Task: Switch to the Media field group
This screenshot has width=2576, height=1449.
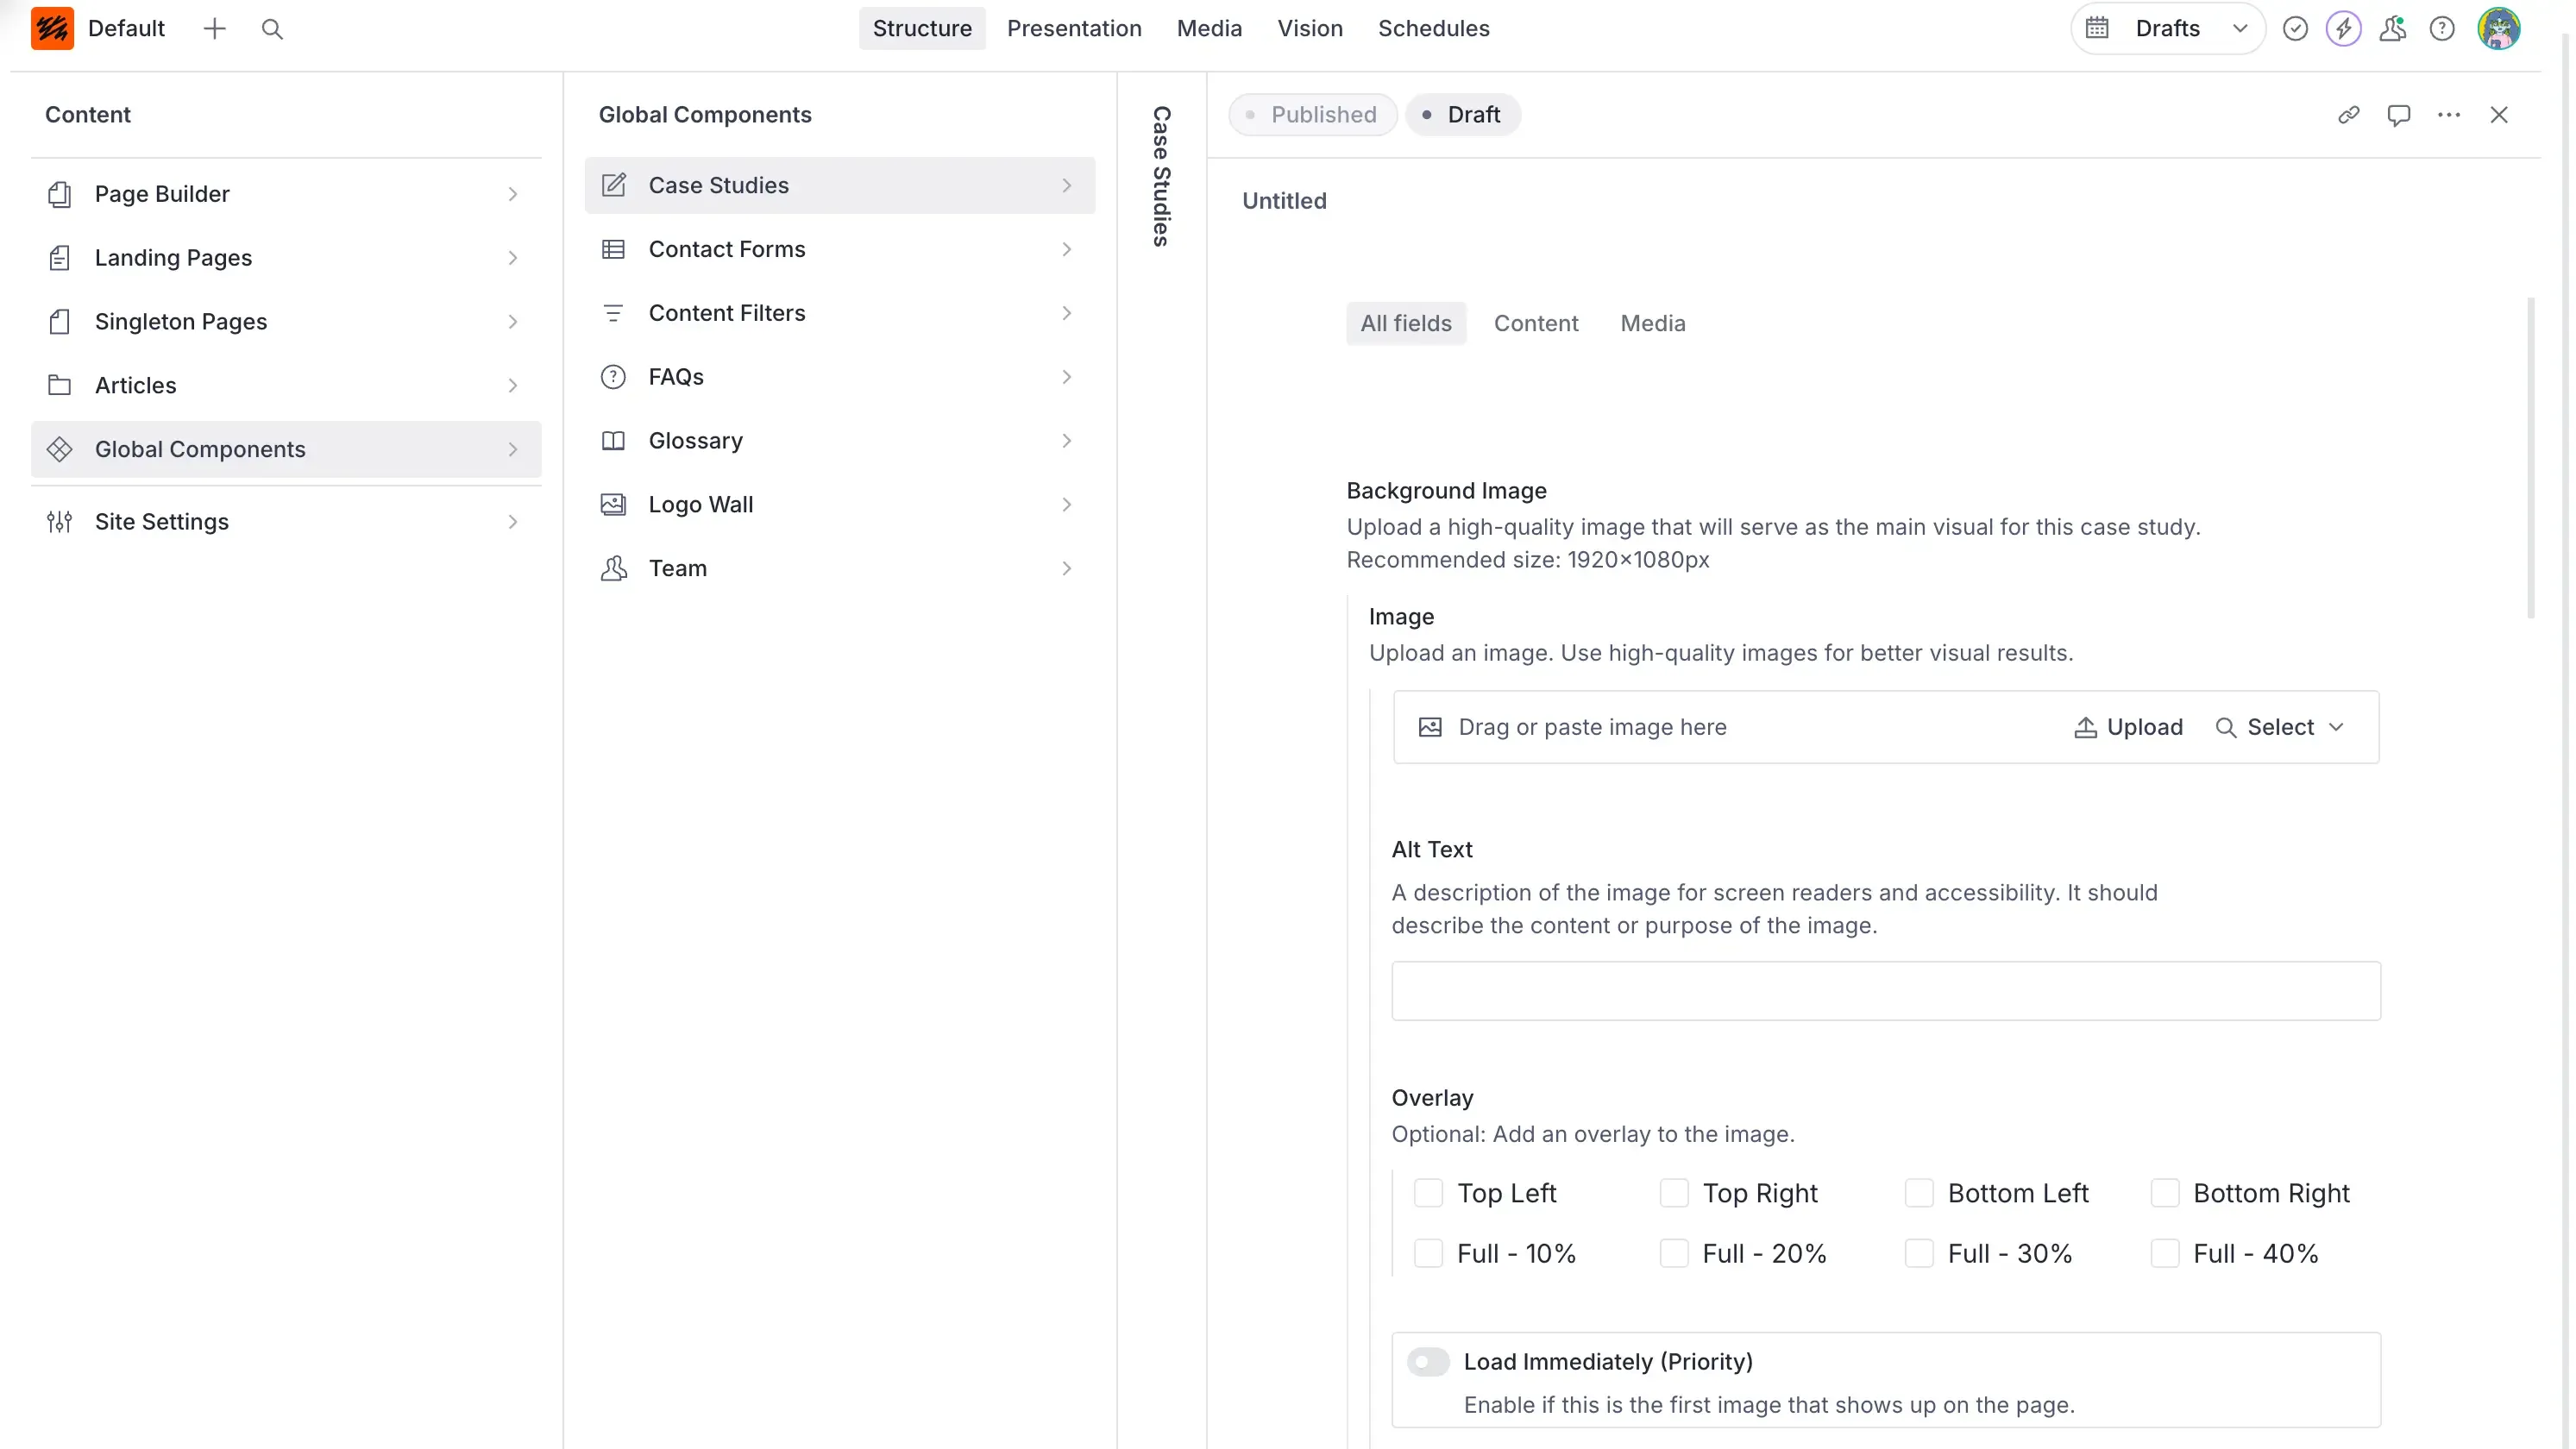Action: [1652, 323]
